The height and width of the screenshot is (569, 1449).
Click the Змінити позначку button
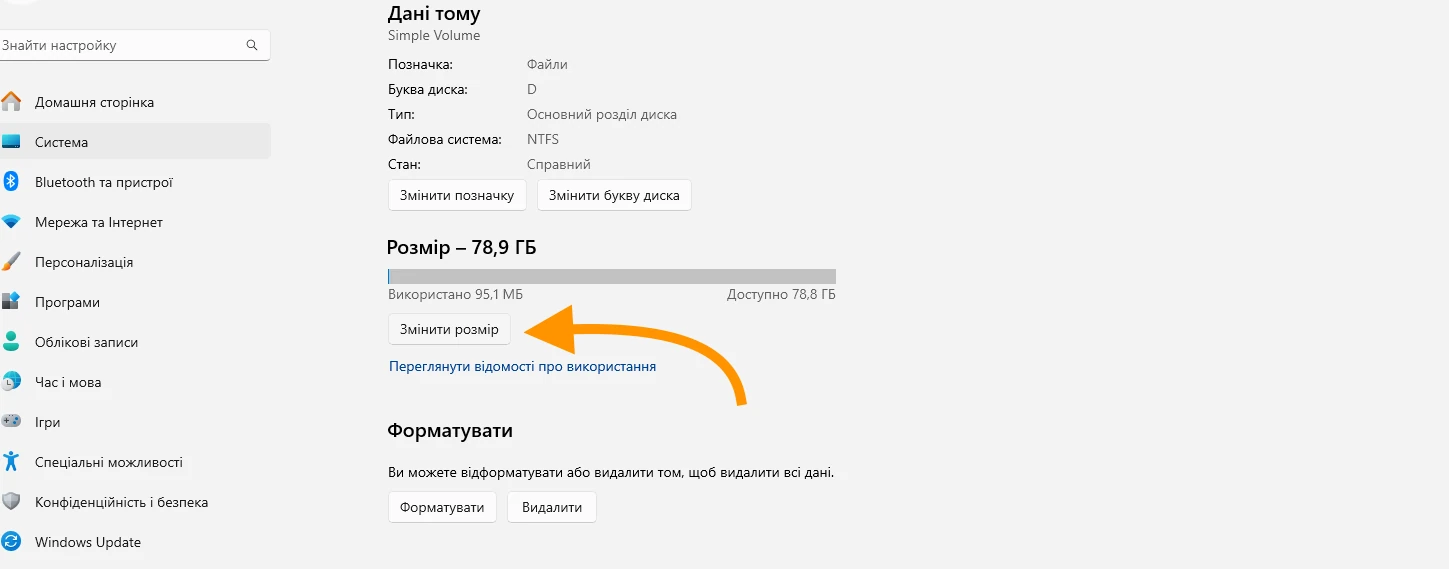tap(457, 195)
